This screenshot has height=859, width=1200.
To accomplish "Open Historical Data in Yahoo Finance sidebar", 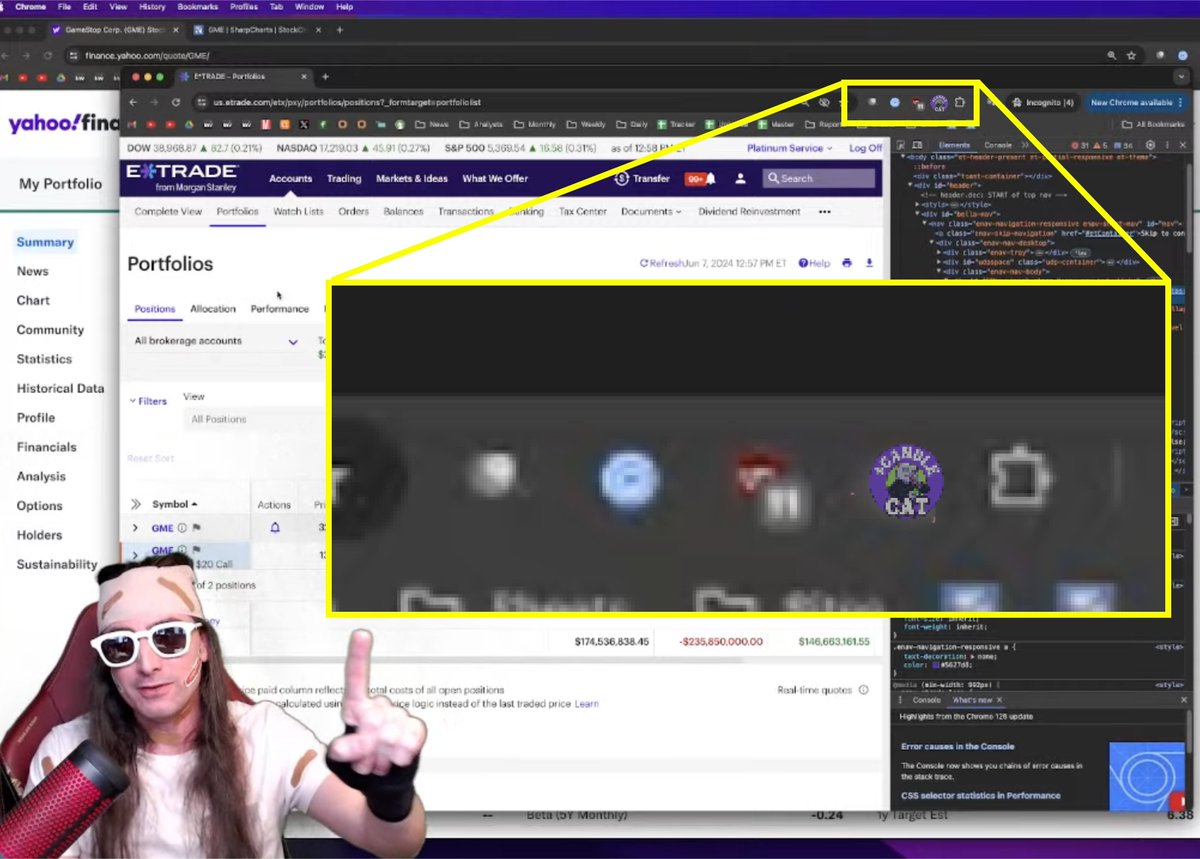I will 60,388.
